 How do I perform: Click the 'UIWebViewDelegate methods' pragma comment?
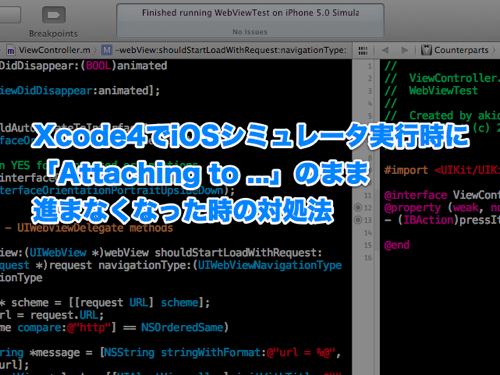click(95, 228)
